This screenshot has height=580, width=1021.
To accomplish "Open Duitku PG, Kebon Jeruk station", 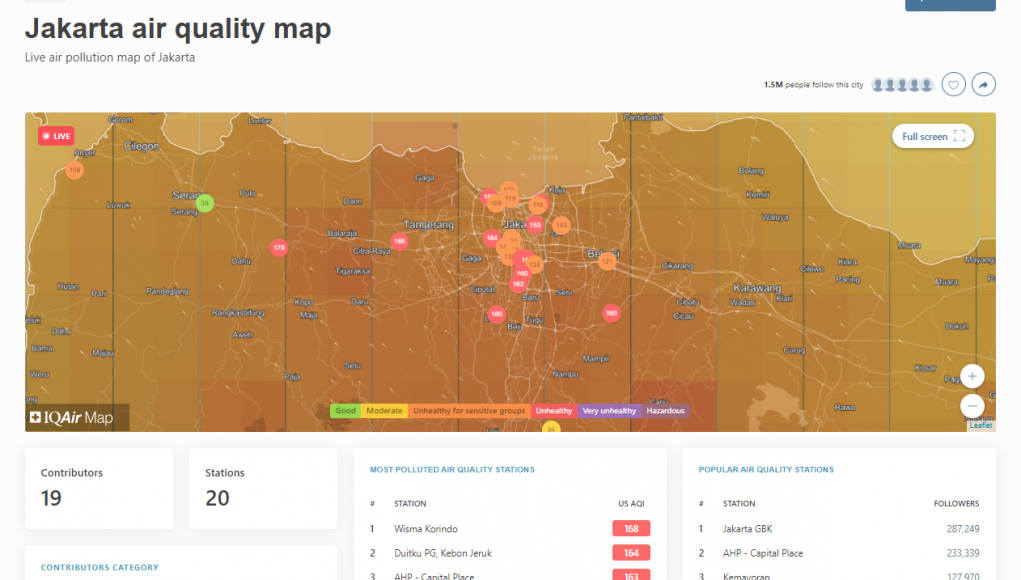I will 443,553.
